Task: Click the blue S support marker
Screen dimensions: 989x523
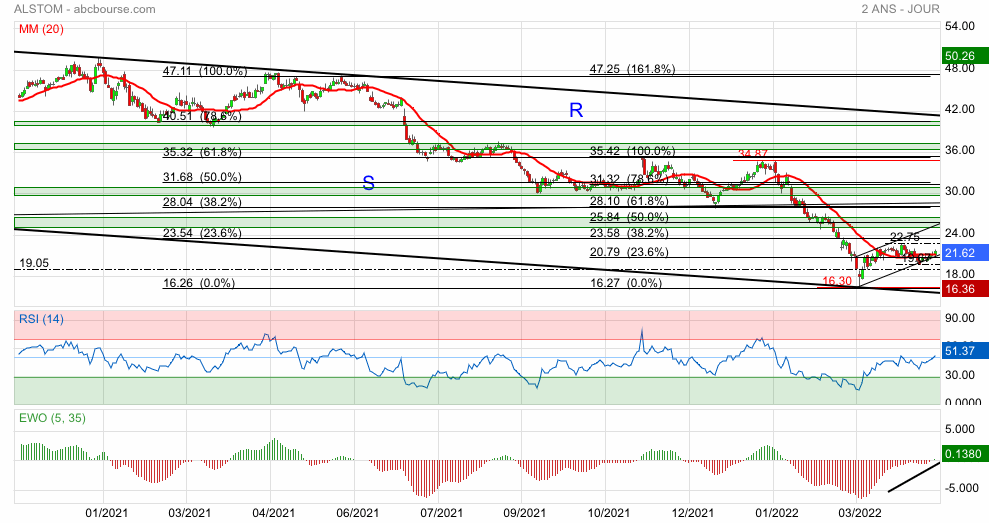Action: 368,183
